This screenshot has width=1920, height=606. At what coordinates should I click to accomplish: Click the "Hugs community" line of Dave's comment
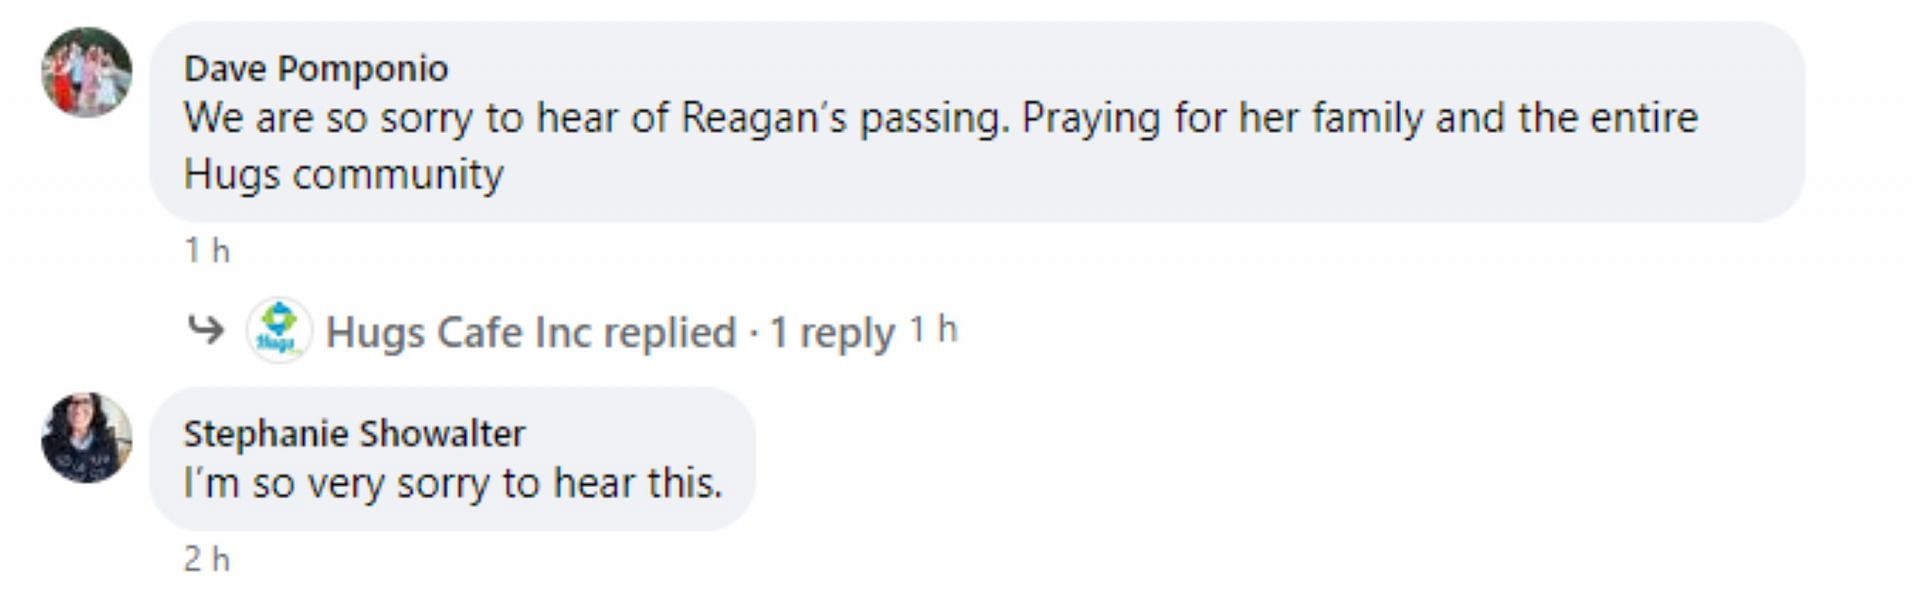click(343, 175)
